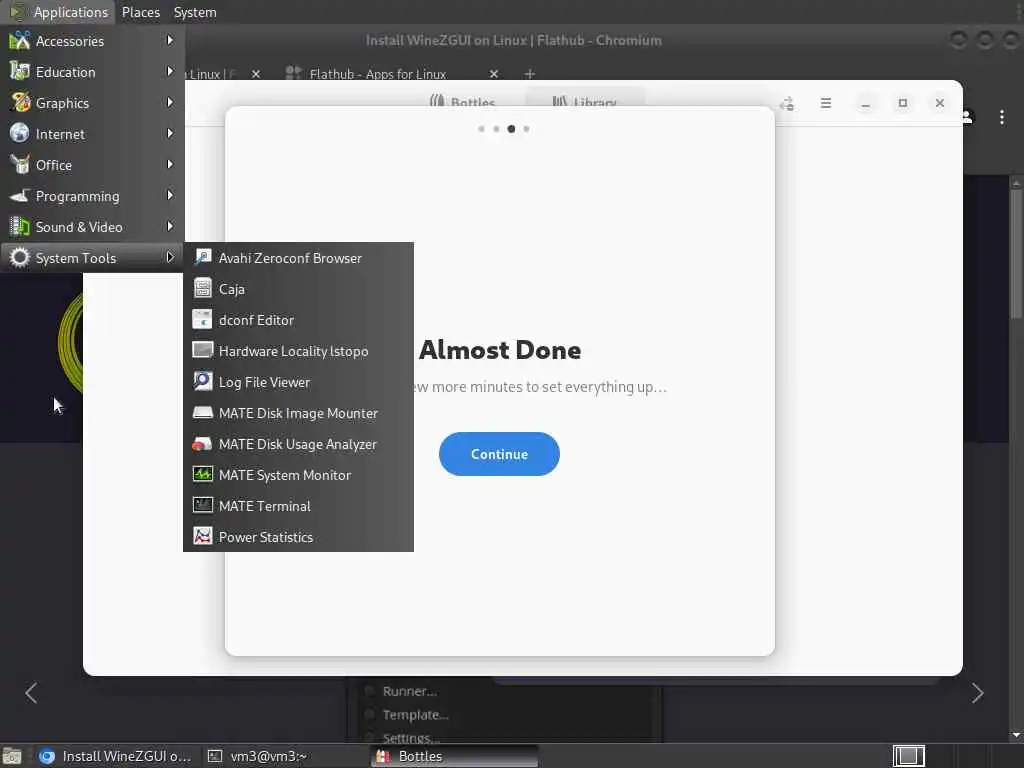The height and width of the screenshot is (768, 1024).
Task: Open the Office menu category
Action: [92, 165]
